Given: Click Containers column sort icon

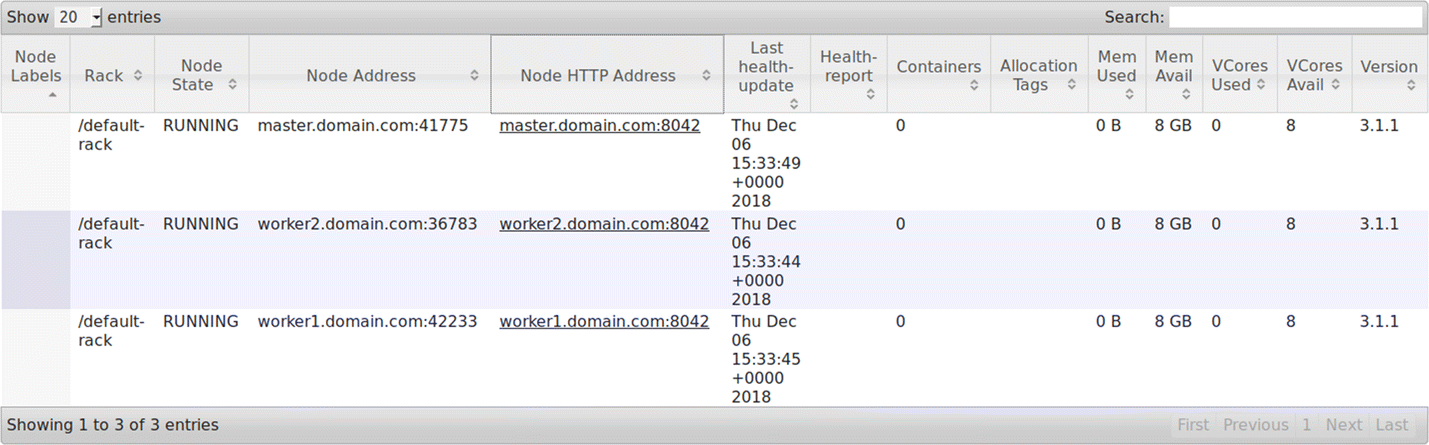Looking at the screenshot, I should [974, 86].
